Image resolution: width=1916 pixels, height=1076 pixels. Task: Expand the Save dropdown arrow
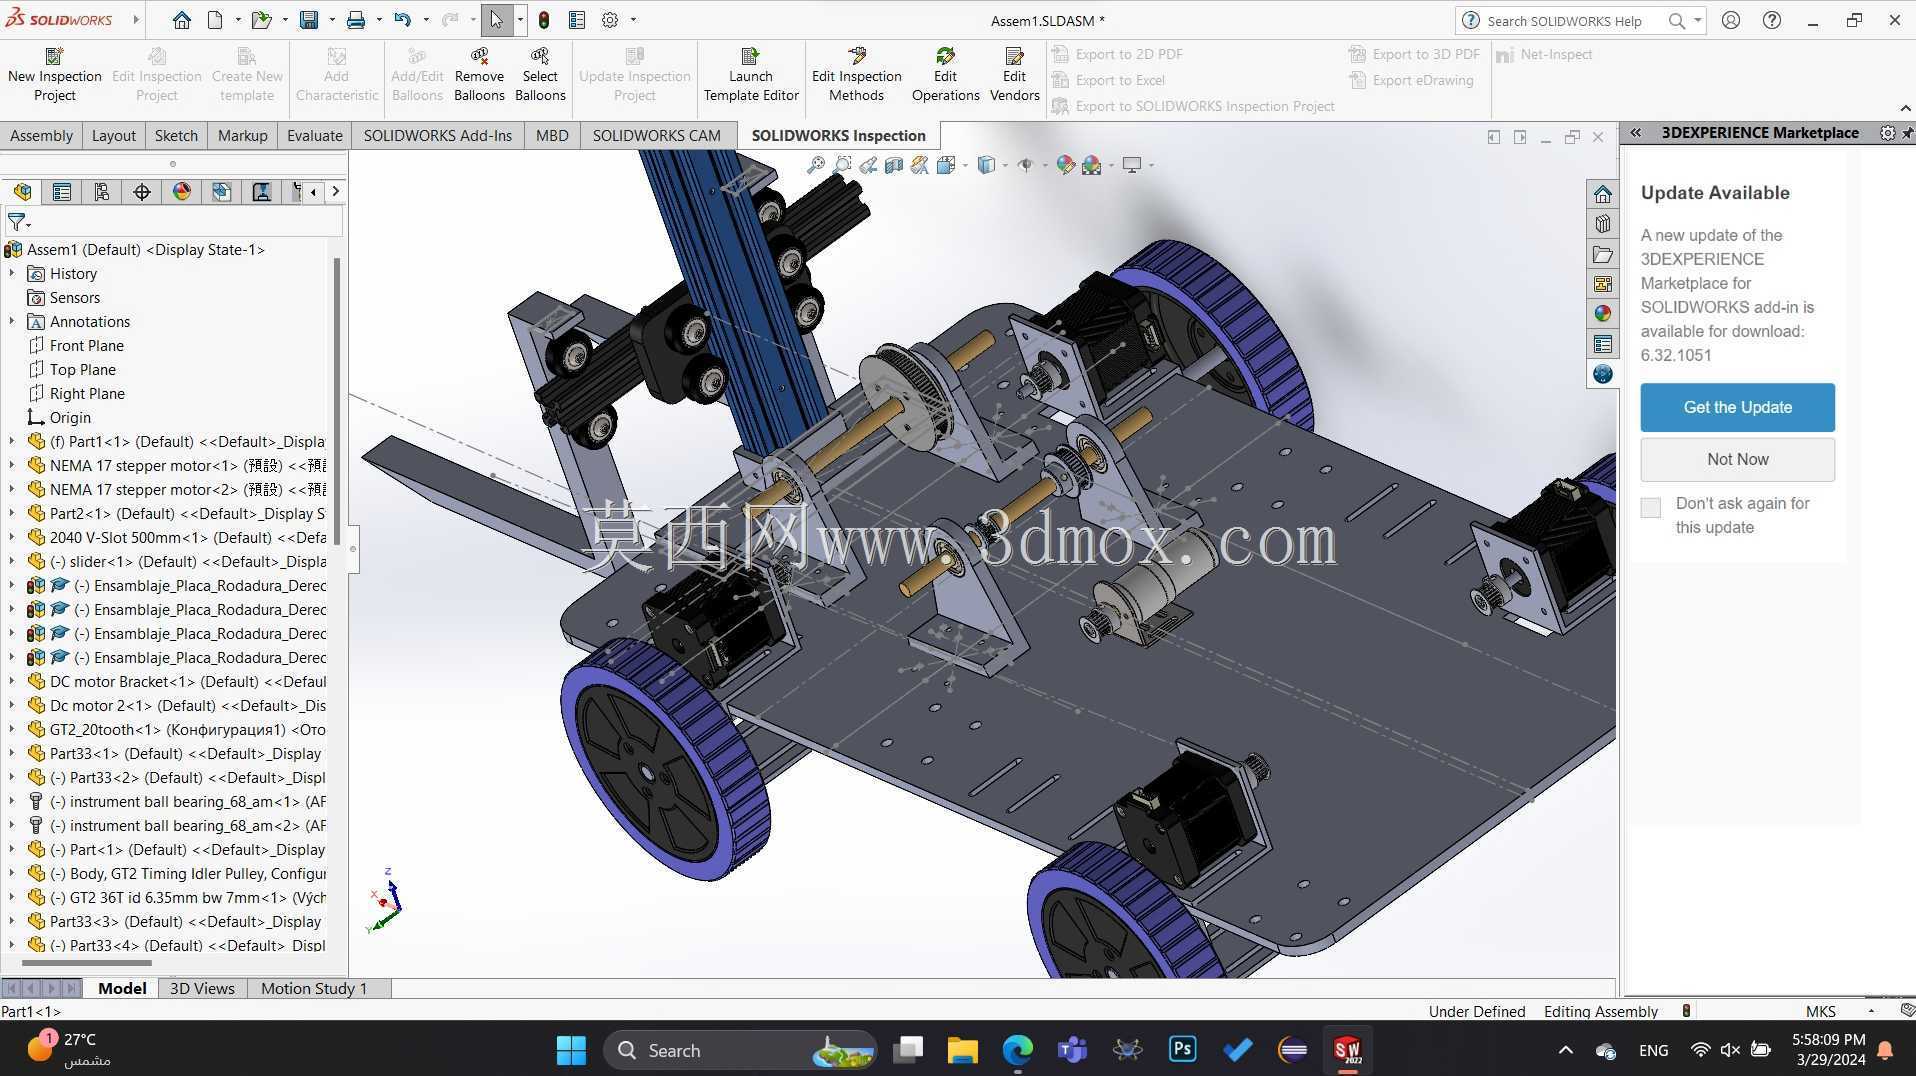click(x=331, y=20)
